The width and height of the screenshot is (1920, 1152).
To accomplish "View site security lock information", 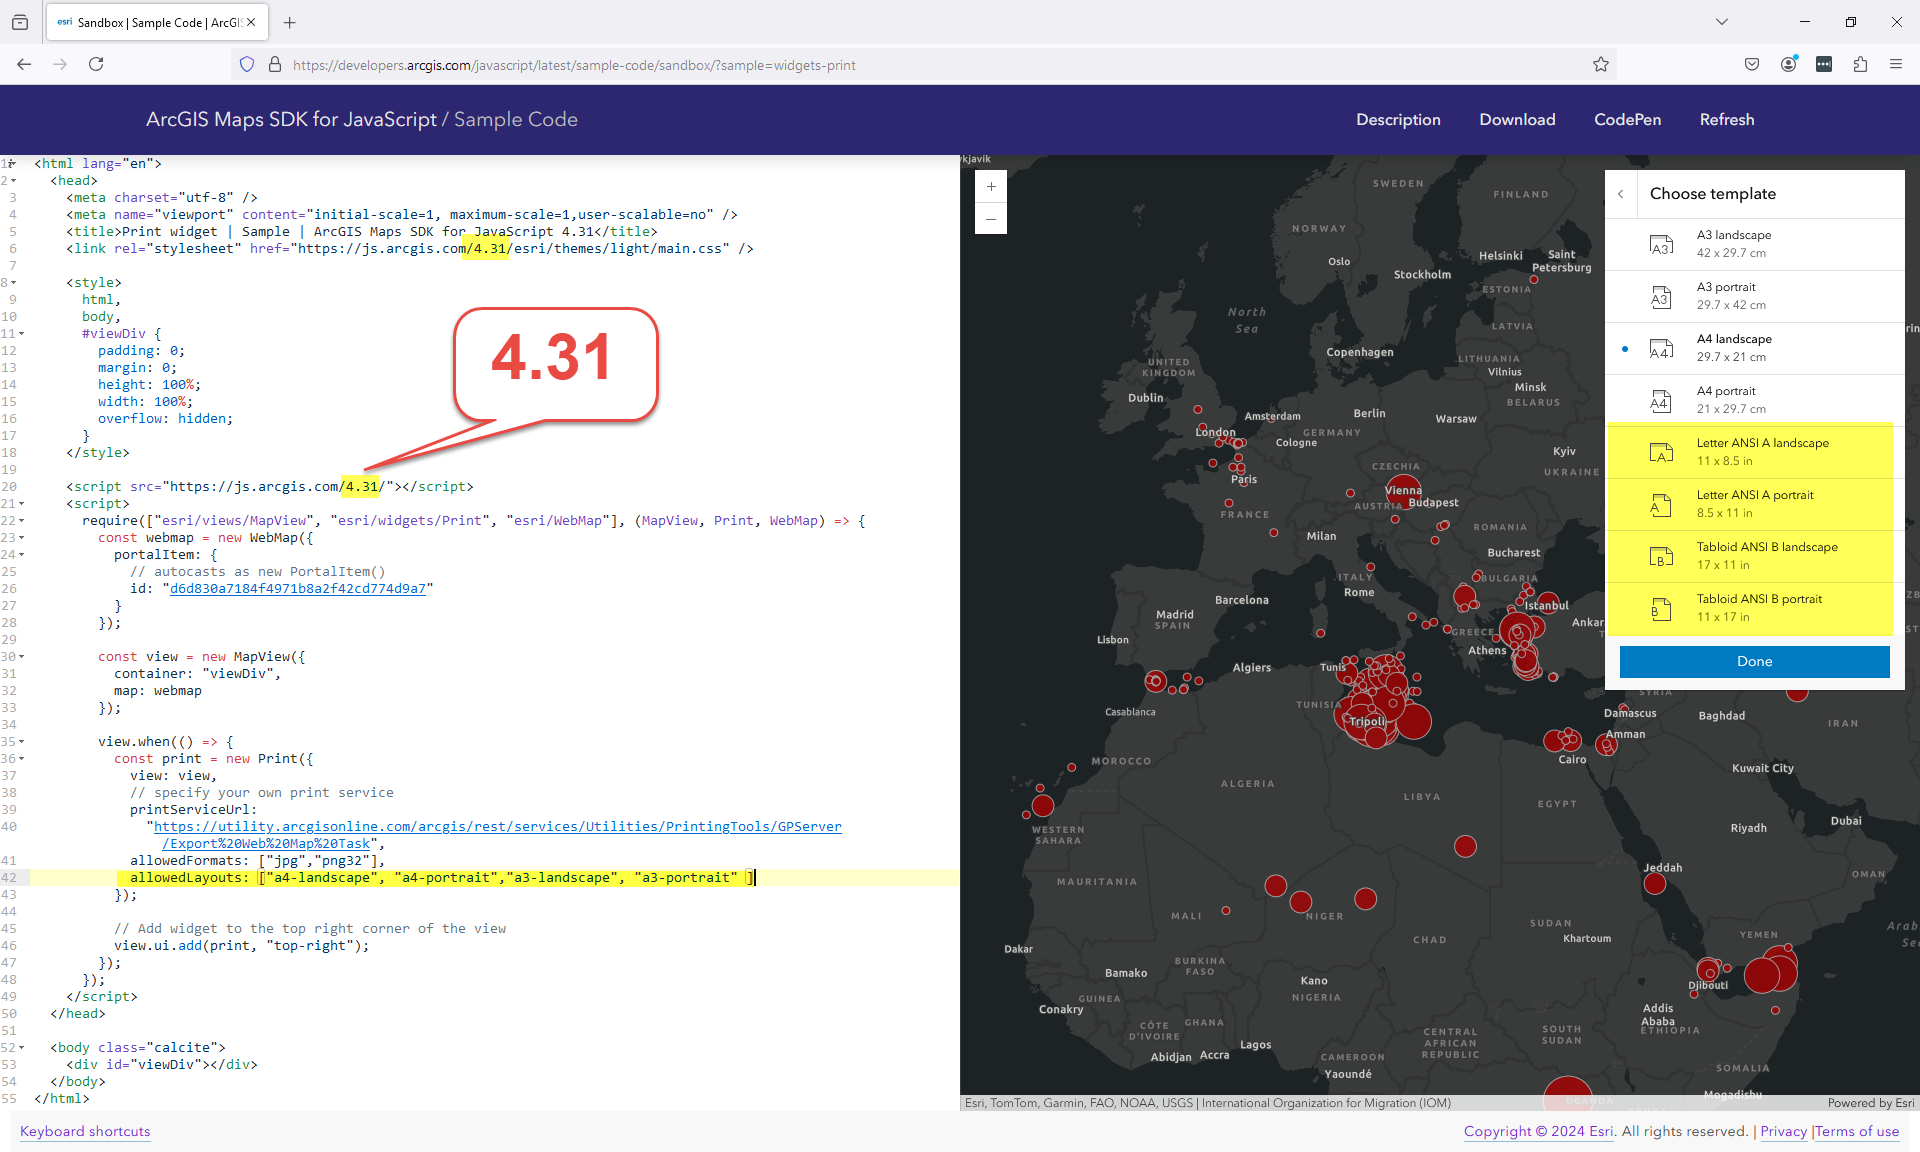I will (x=275, y=64).
